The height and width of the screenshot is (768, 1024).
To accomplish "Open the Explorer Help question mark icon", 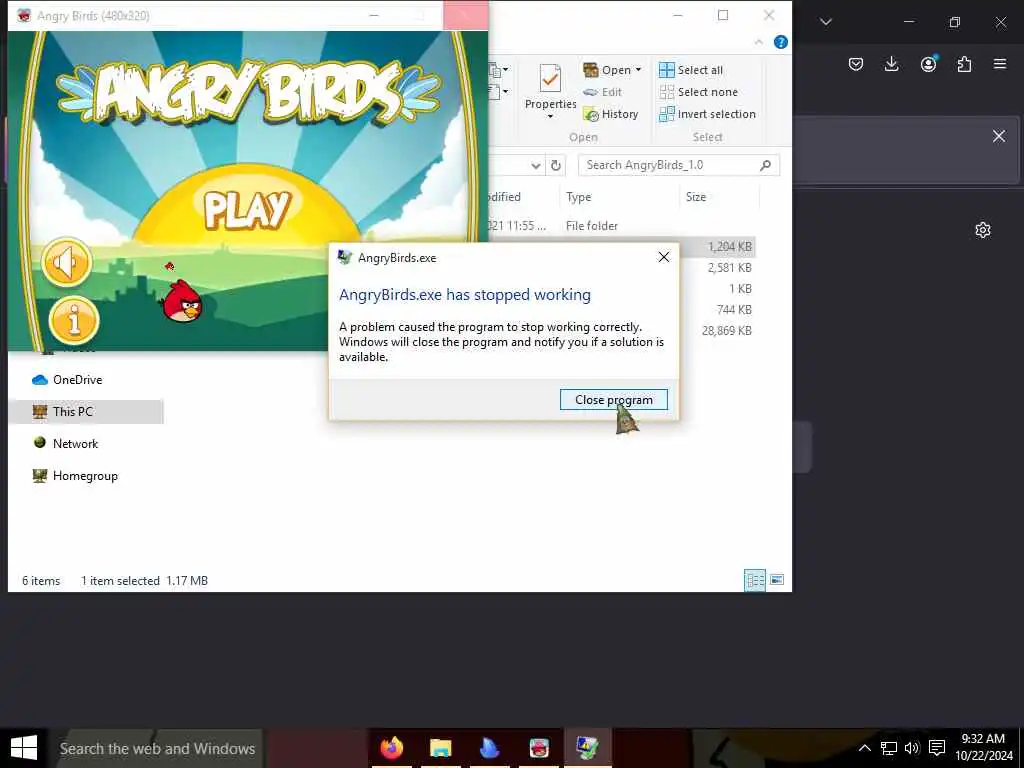I will coord(780,42).
